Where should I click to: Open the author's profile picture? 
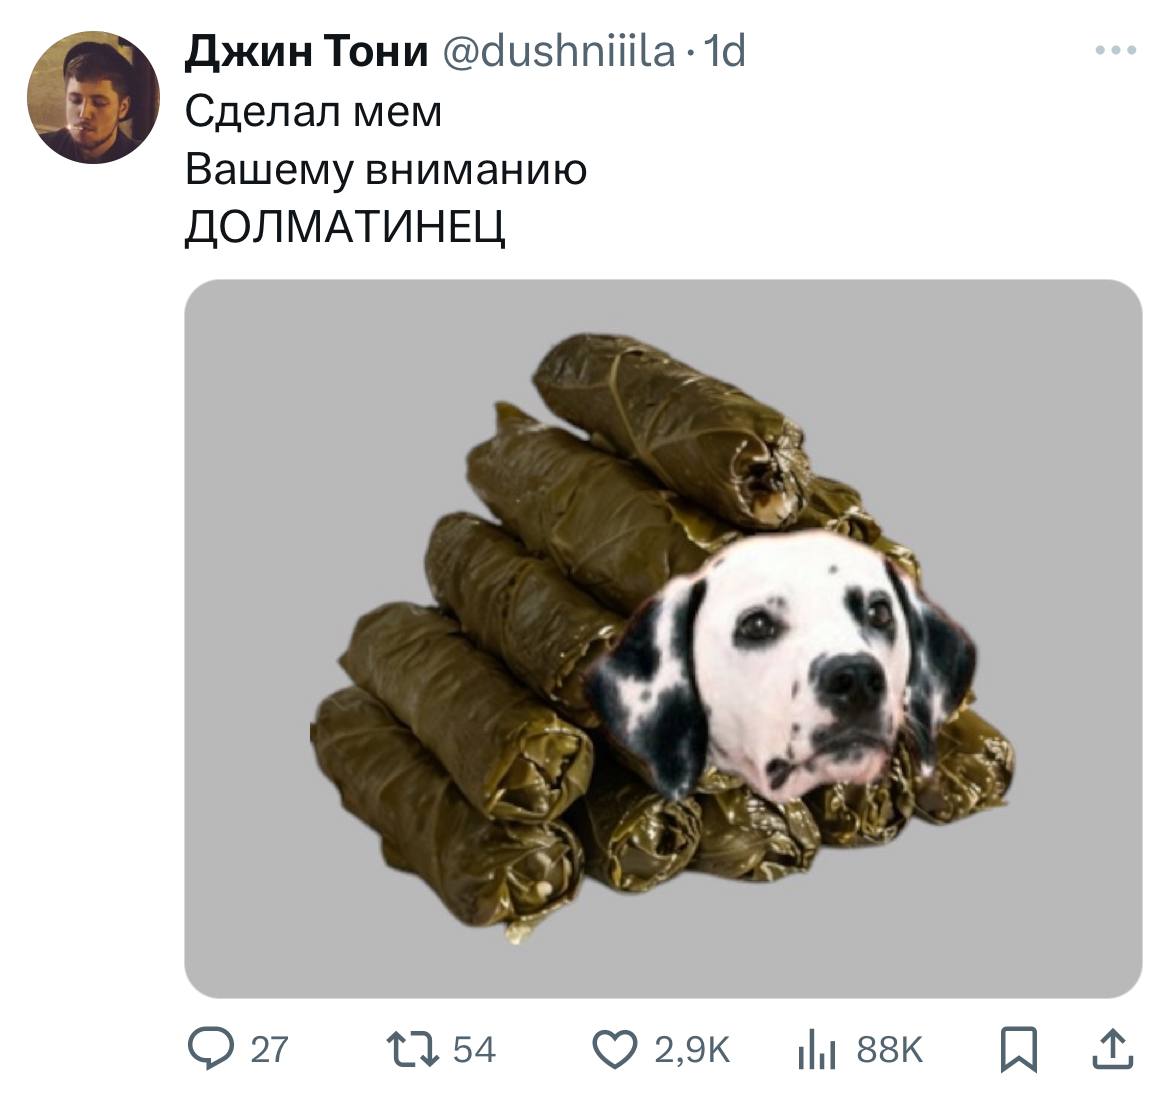click(93, 97)
